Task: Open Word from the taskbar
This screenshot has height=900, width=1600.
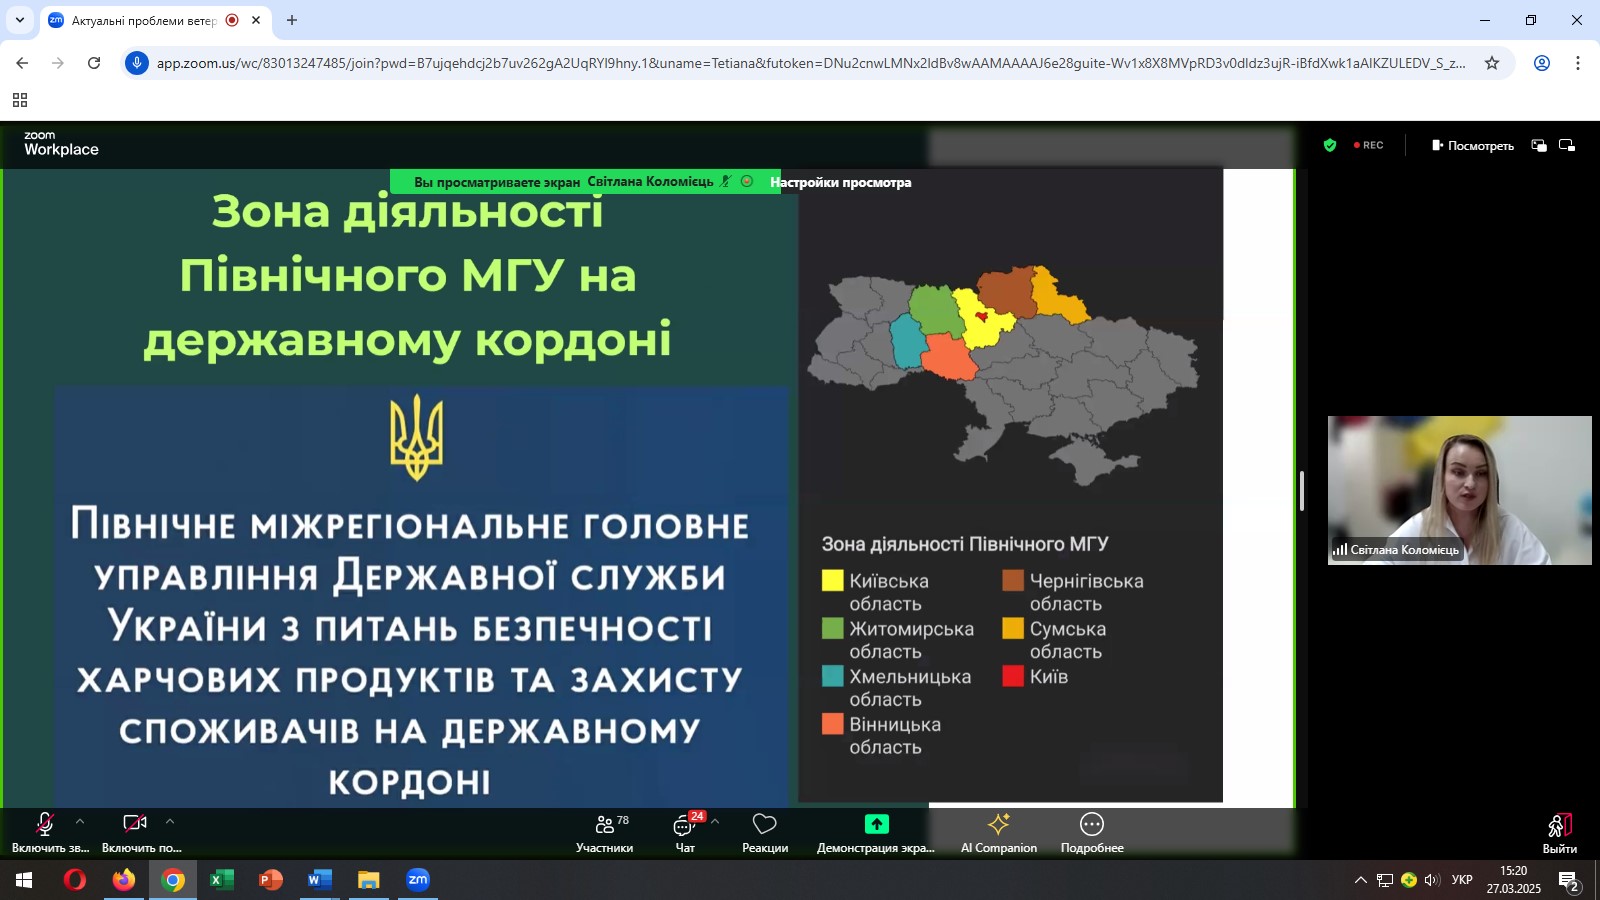Action: pos(320,880)
